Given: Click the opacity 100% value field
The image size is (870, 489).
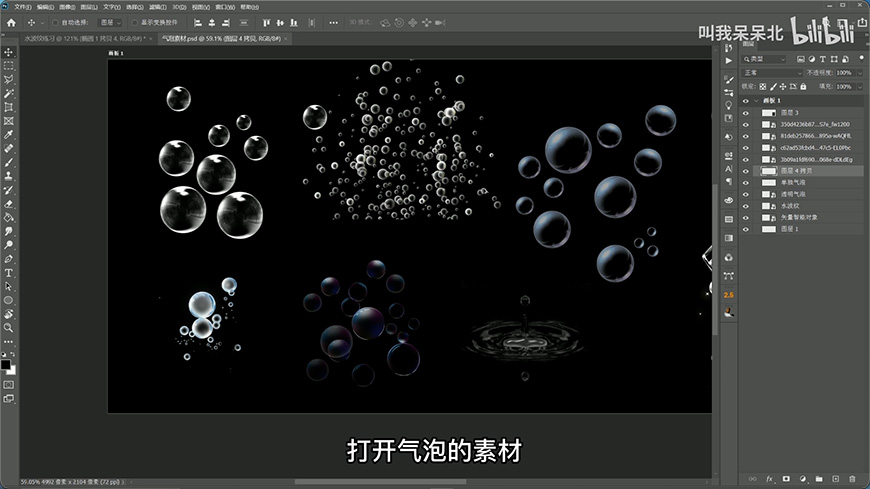Looking at the screenshot, I should [x=846, y=73].
